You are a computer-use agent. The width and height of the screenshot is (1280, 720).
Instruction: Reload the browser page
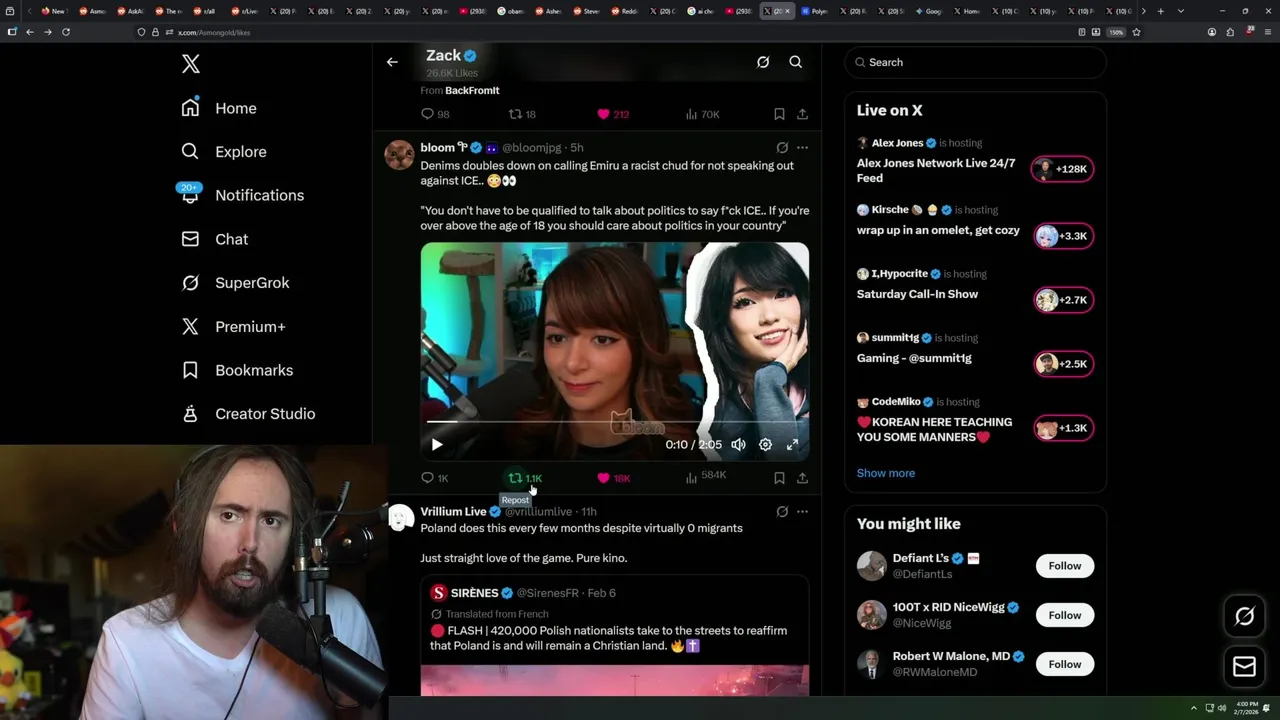click(x=66, y=32)
